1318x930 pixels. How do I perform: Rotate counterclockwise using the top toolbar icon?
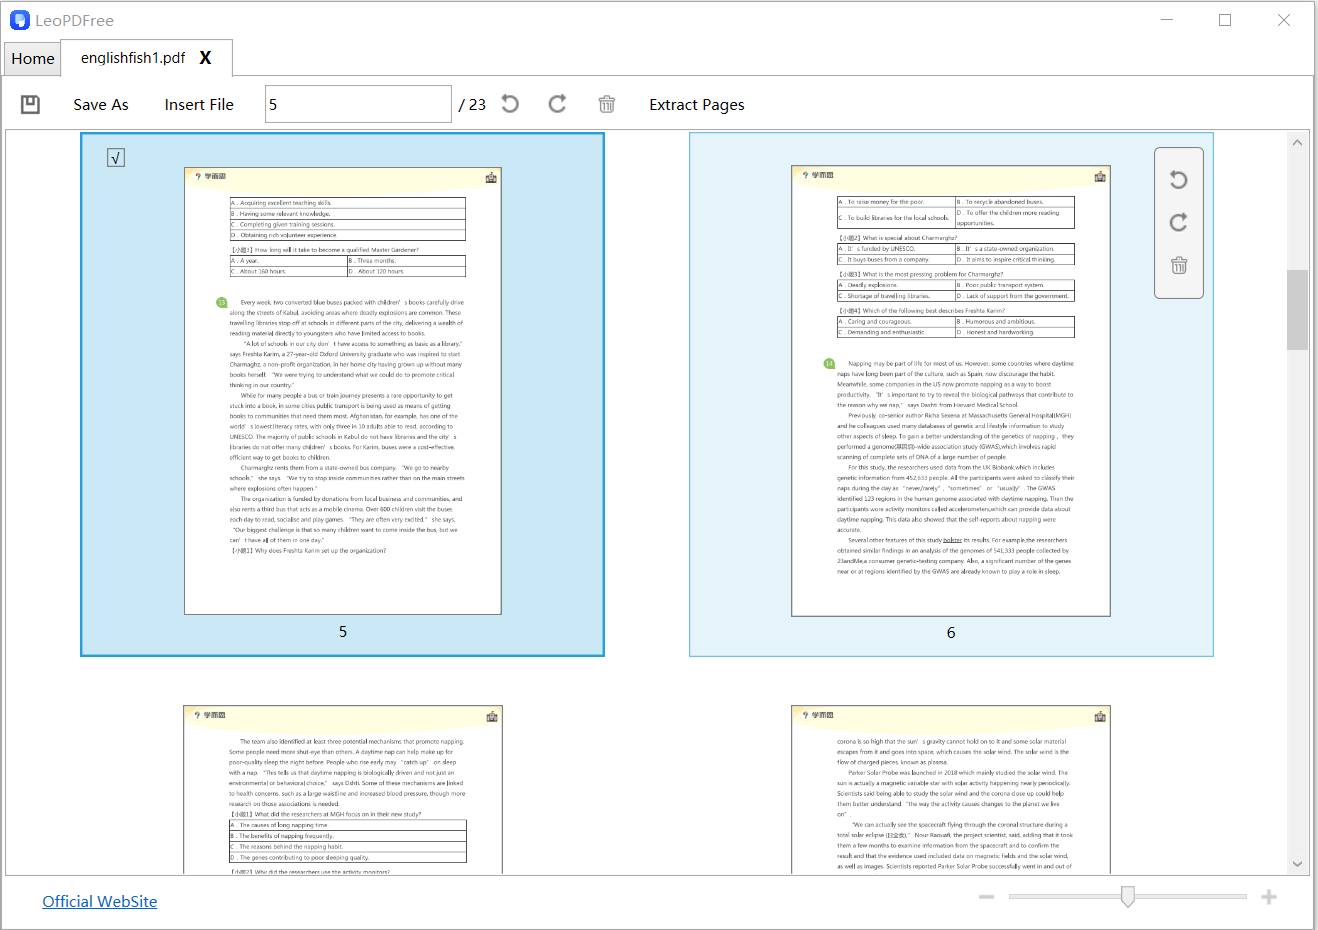pyautogui.click(x=510, y=104)
